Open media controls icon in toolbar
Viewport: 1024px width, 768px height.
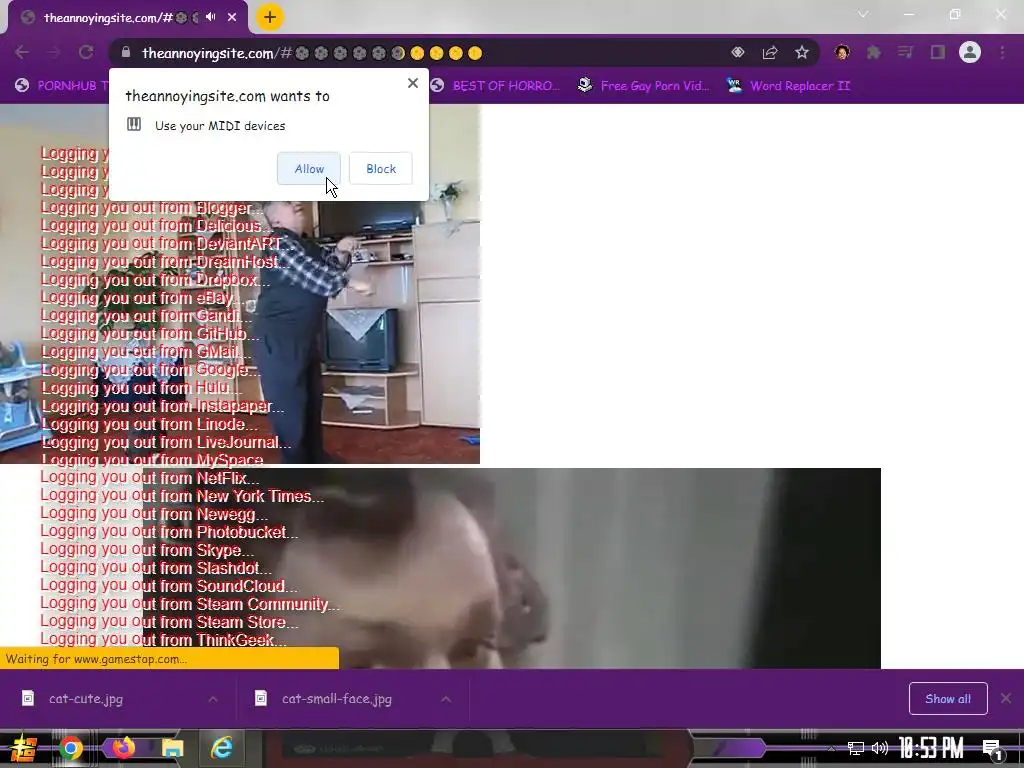tap(906, 52)
